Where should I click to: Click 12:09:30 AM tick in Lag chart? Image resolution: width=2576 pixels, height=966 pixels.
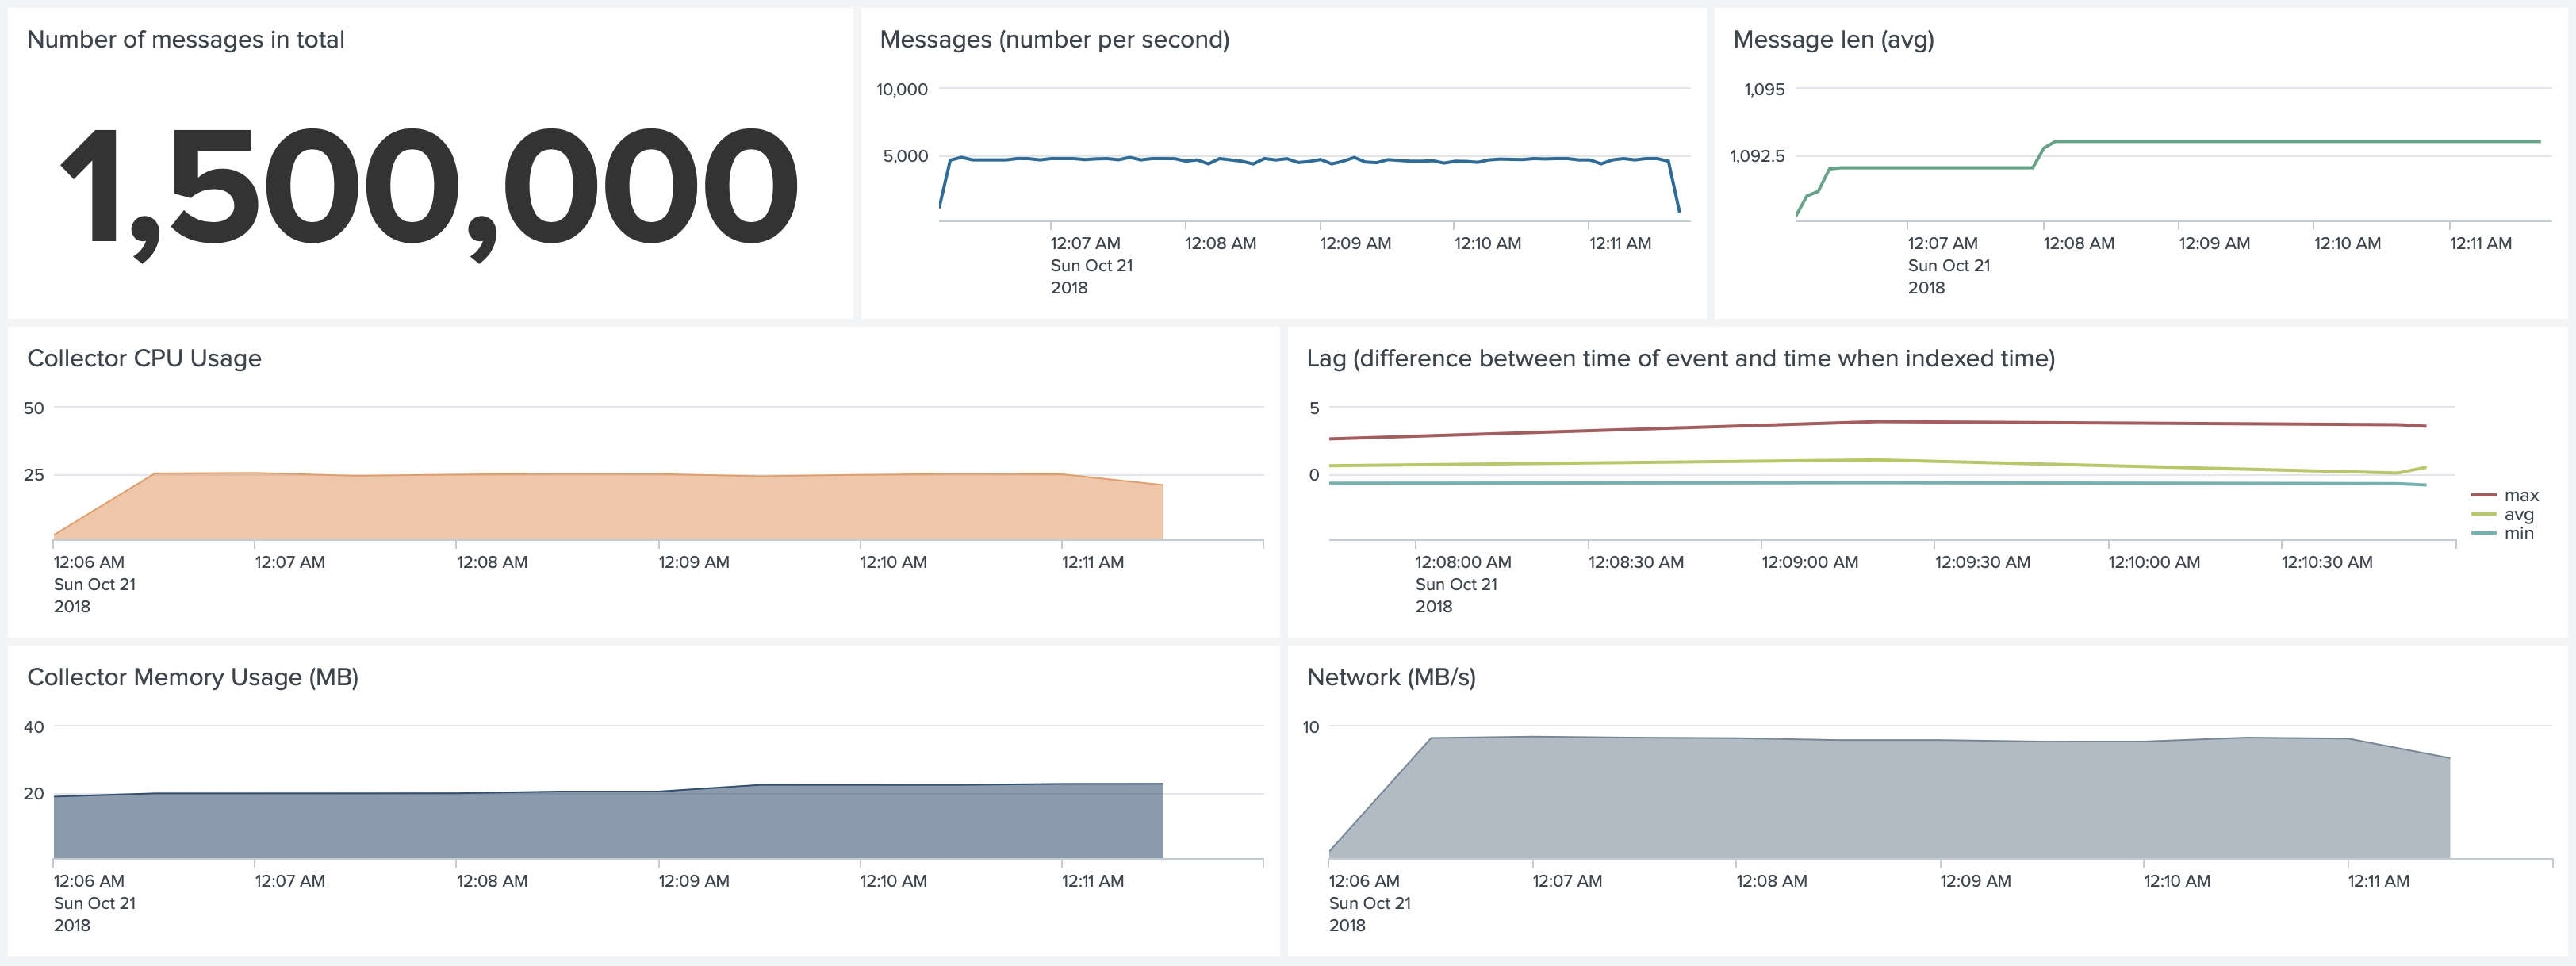pos(1982,562)
